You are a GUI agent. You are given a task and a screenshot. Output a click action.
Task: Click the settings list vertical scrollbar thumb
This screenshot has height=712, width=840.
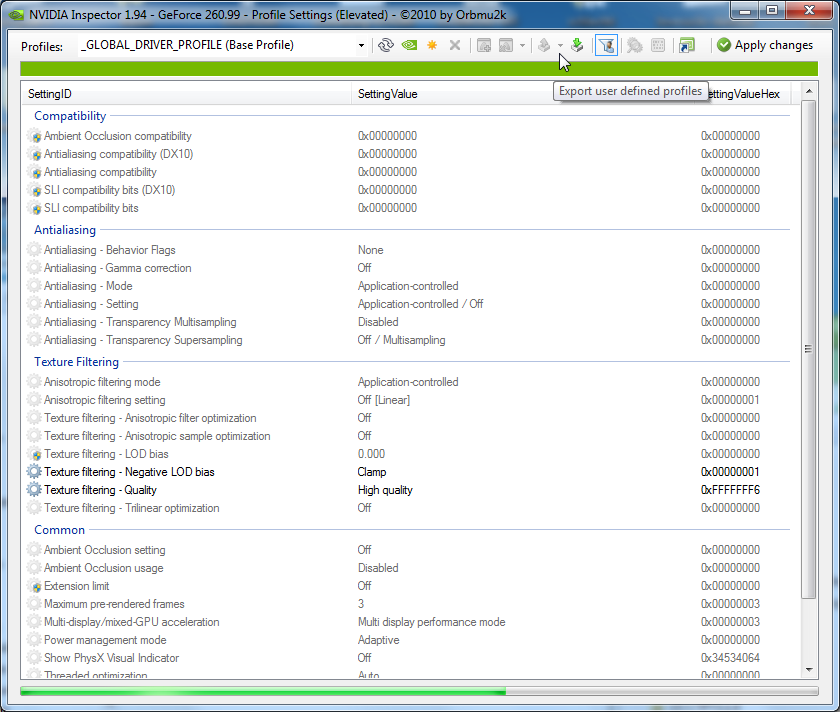[808, 348]
